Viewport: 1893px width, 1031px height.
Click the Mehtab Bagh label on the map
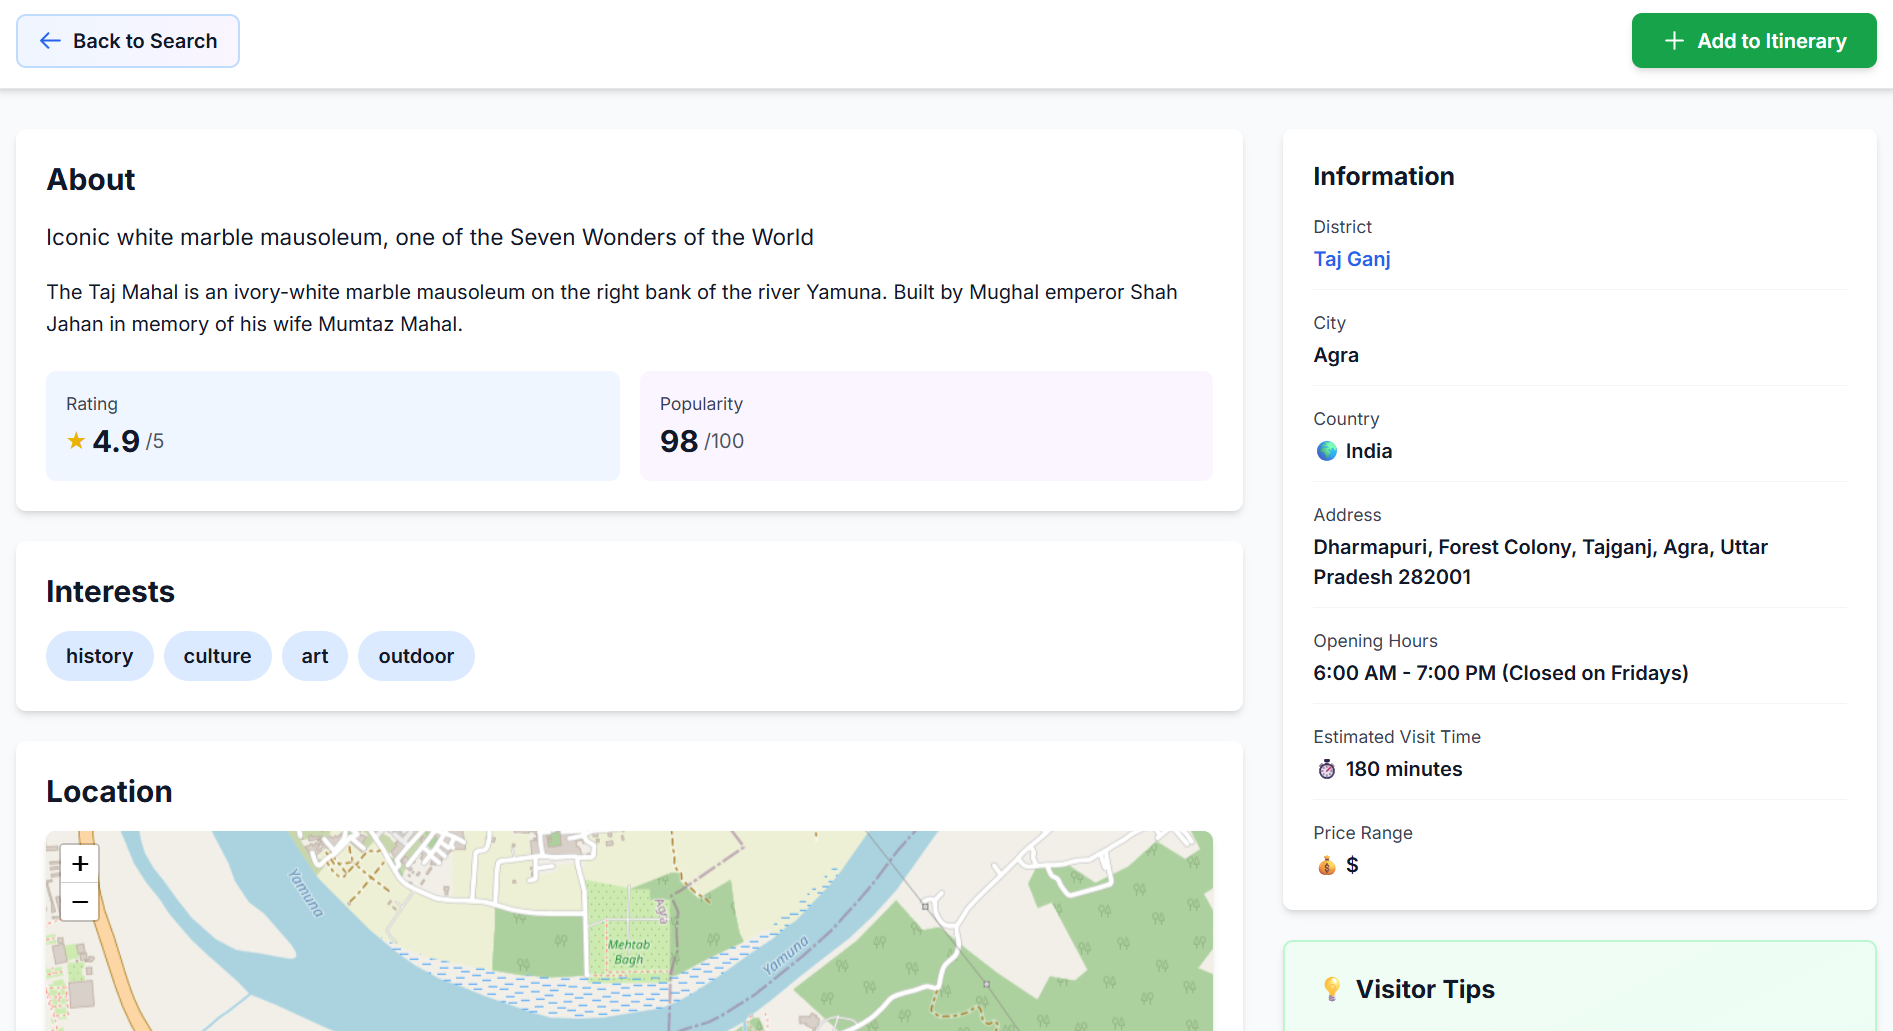point(629,952)
